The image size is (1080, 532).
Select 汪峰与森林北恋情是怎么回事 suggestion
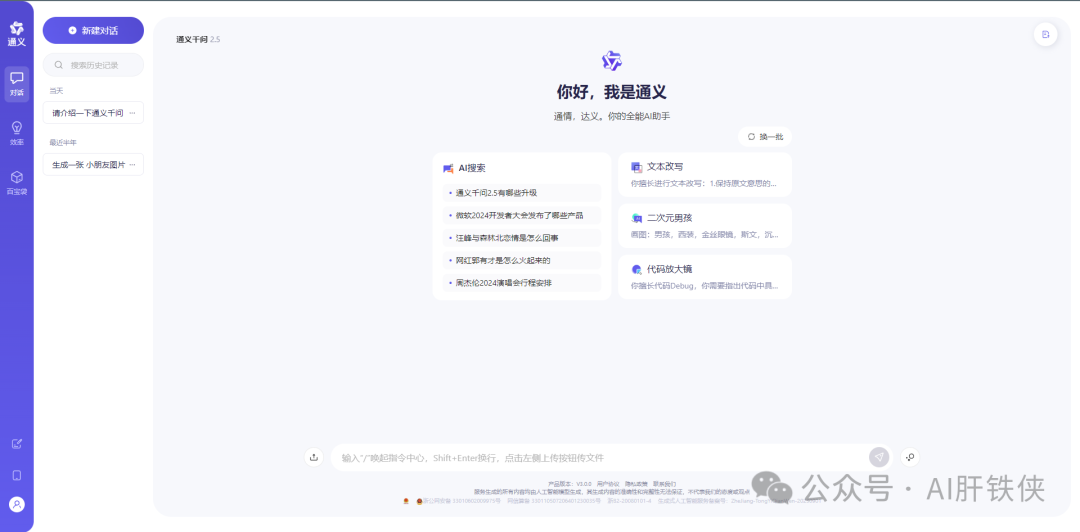522,238
